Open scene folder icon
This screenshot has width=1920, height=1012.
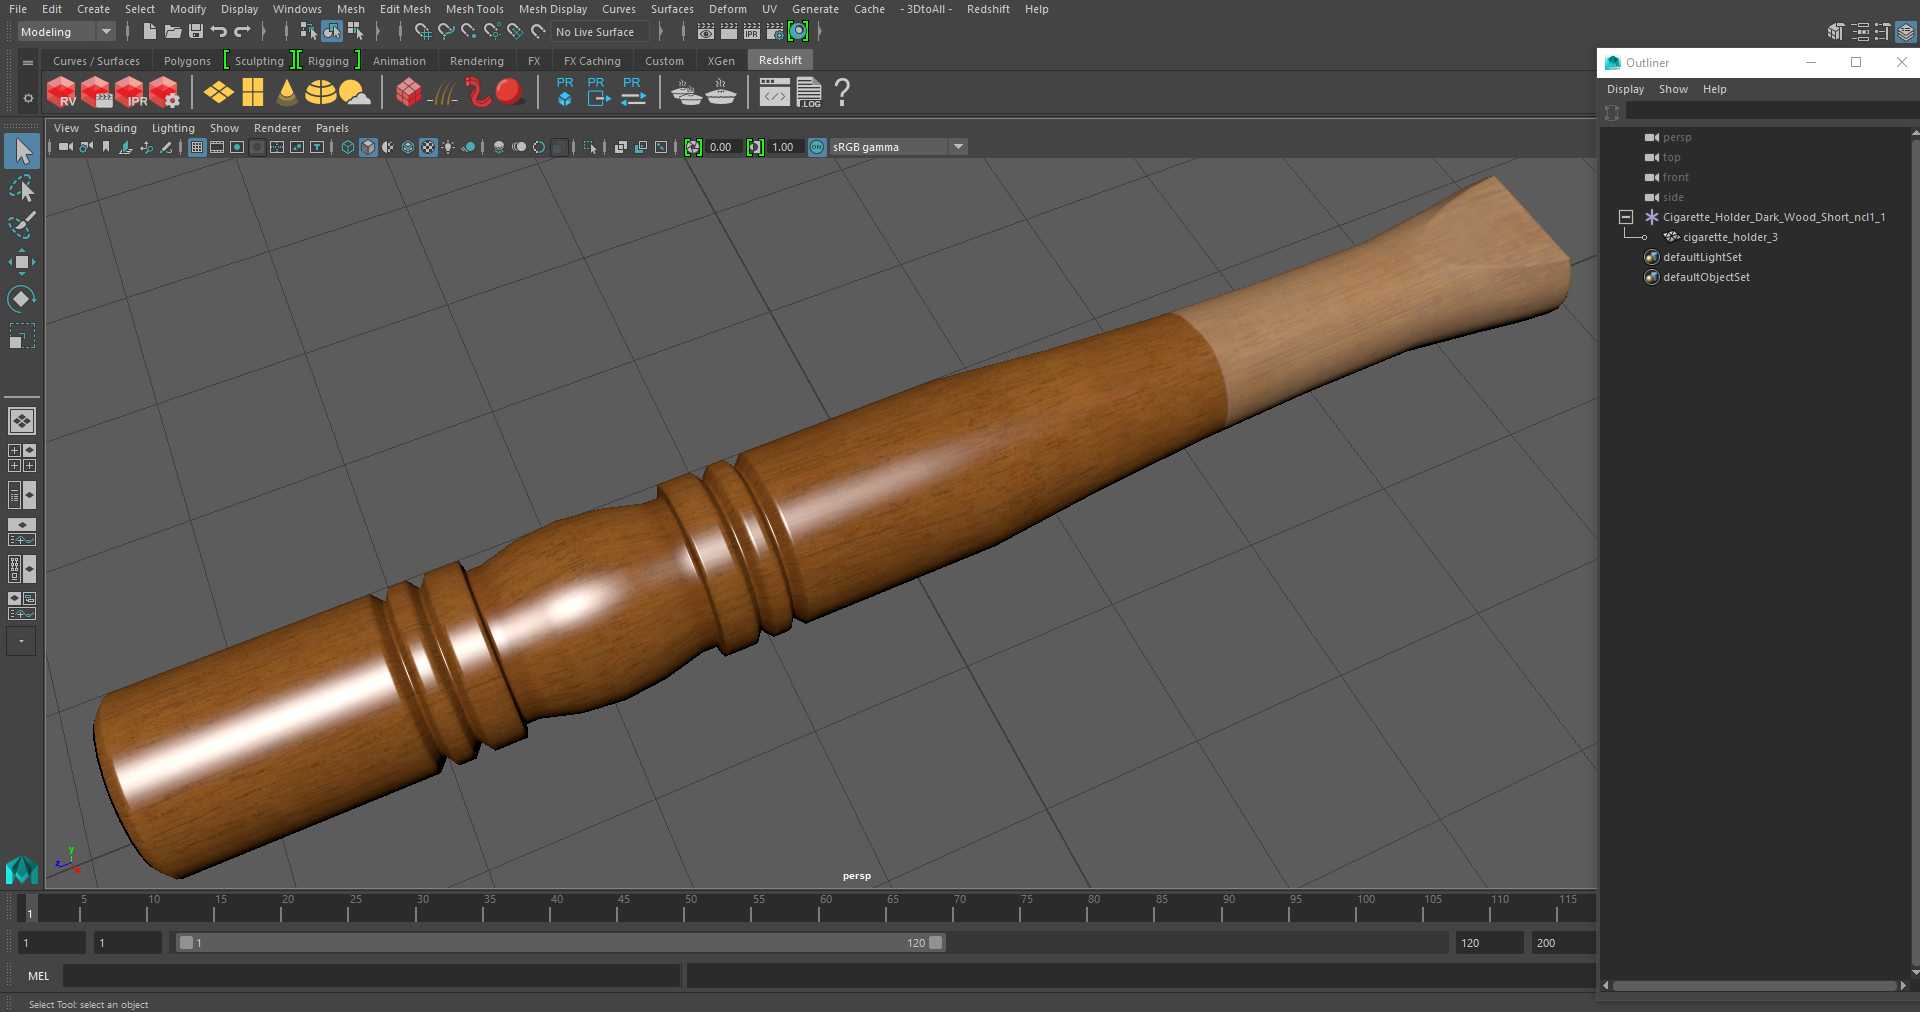tap(173, 32)
